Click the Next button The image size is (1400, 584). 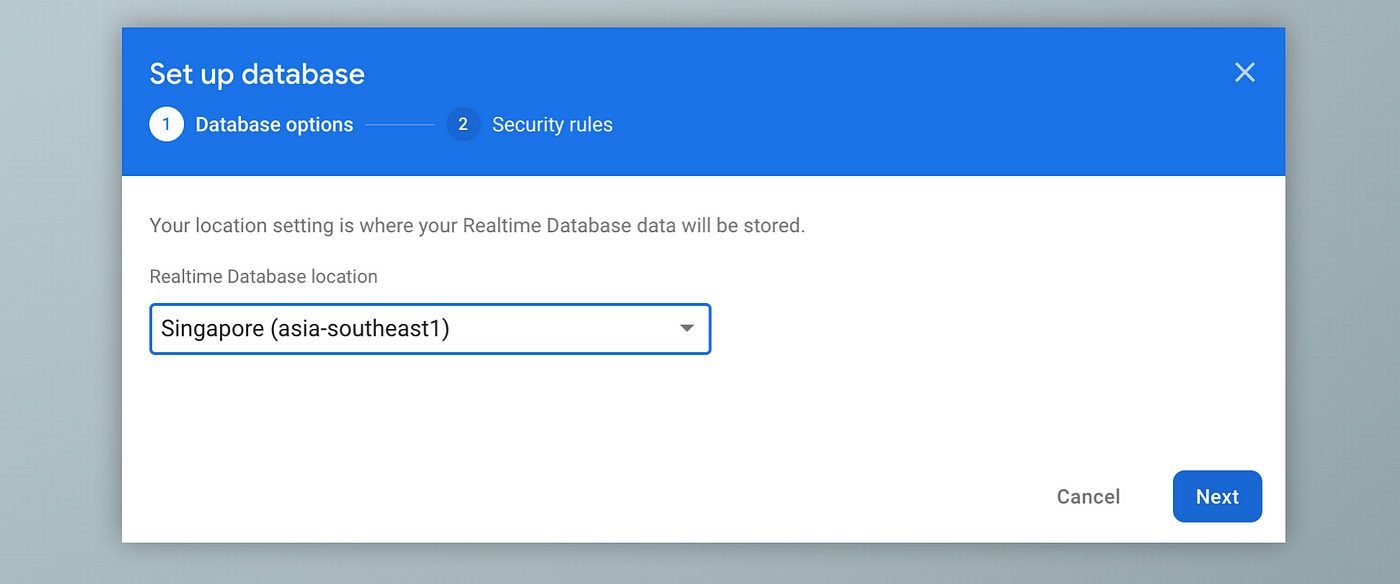pos(1217,497)
